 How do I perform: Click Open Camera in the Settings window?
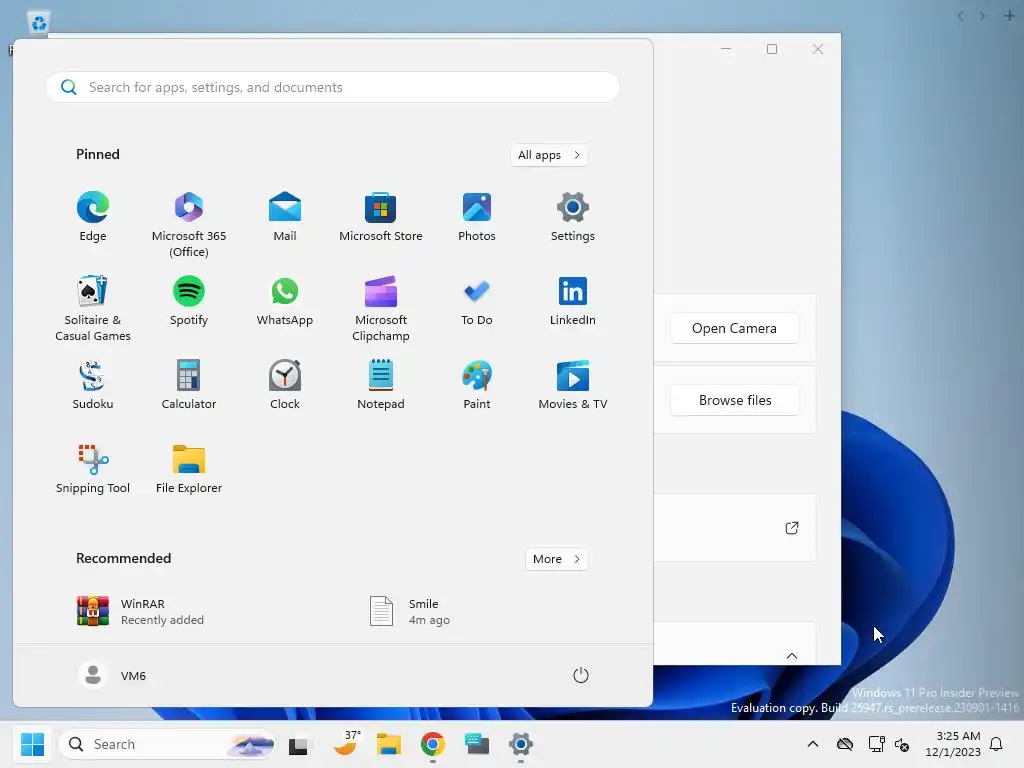tap(734, 328)
